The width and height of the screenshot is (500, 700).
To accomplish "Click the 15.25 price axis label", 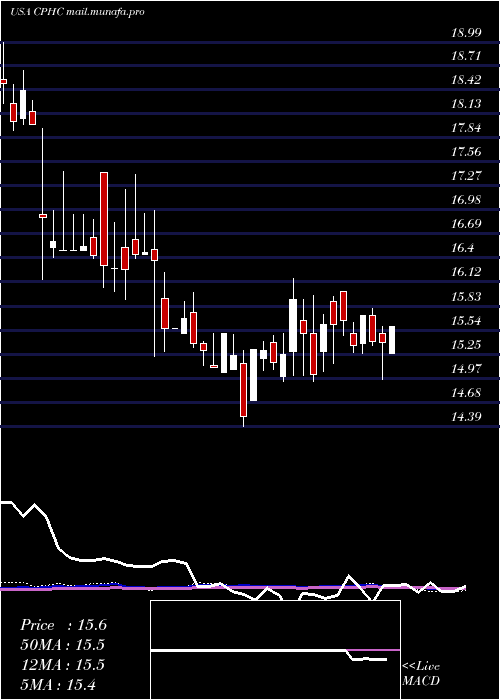I will [x=466, y=345].
